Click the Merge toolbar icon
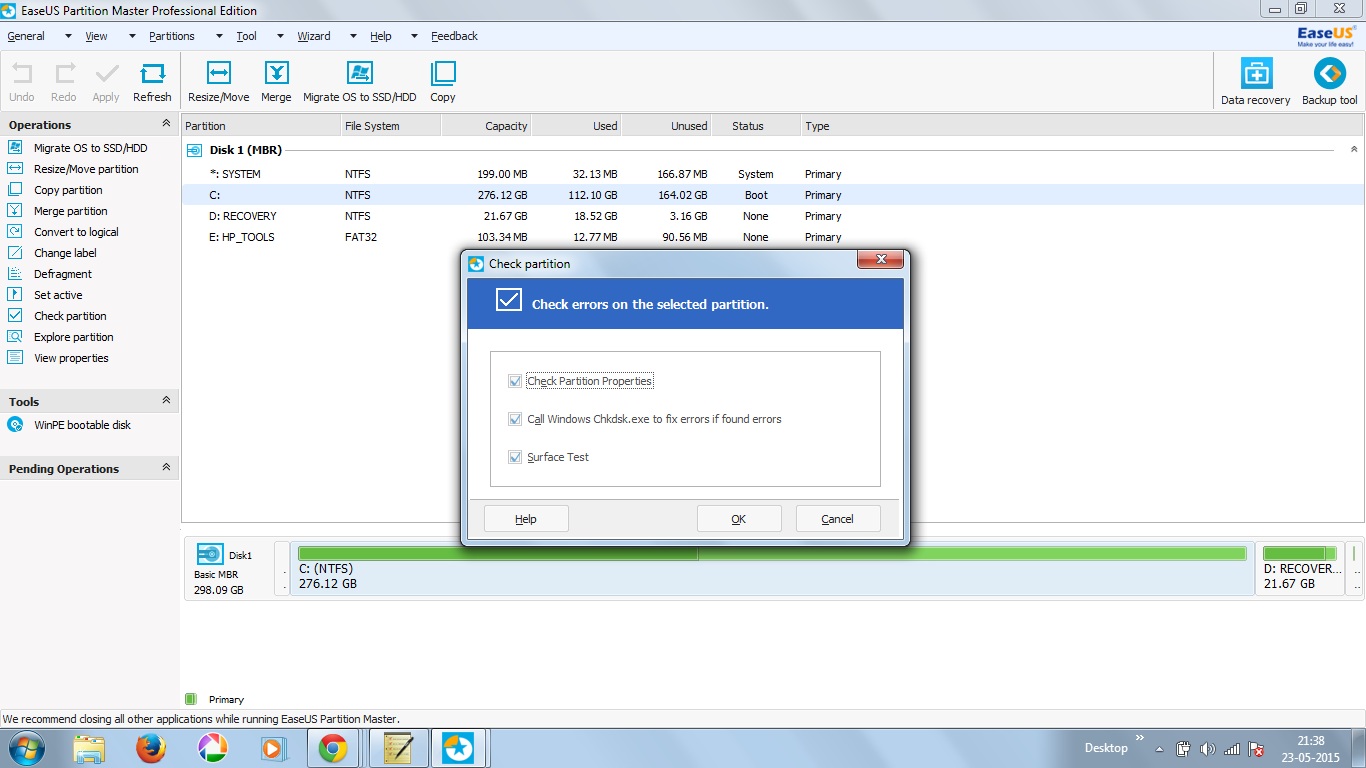The width and height of the screenshot is (1366, 768). 276,73
